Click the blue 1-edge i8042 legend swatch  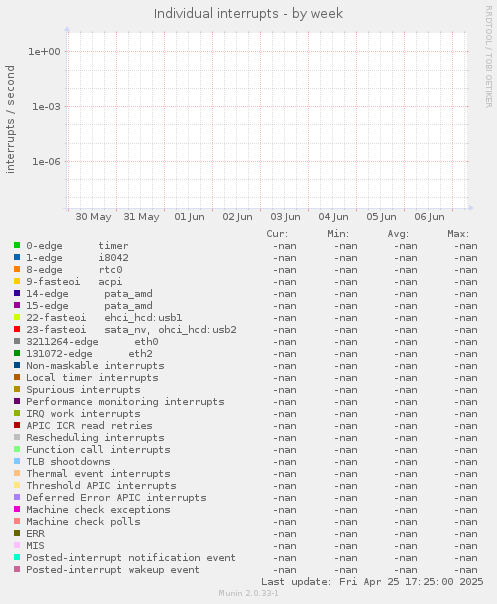tap(17, 257)
